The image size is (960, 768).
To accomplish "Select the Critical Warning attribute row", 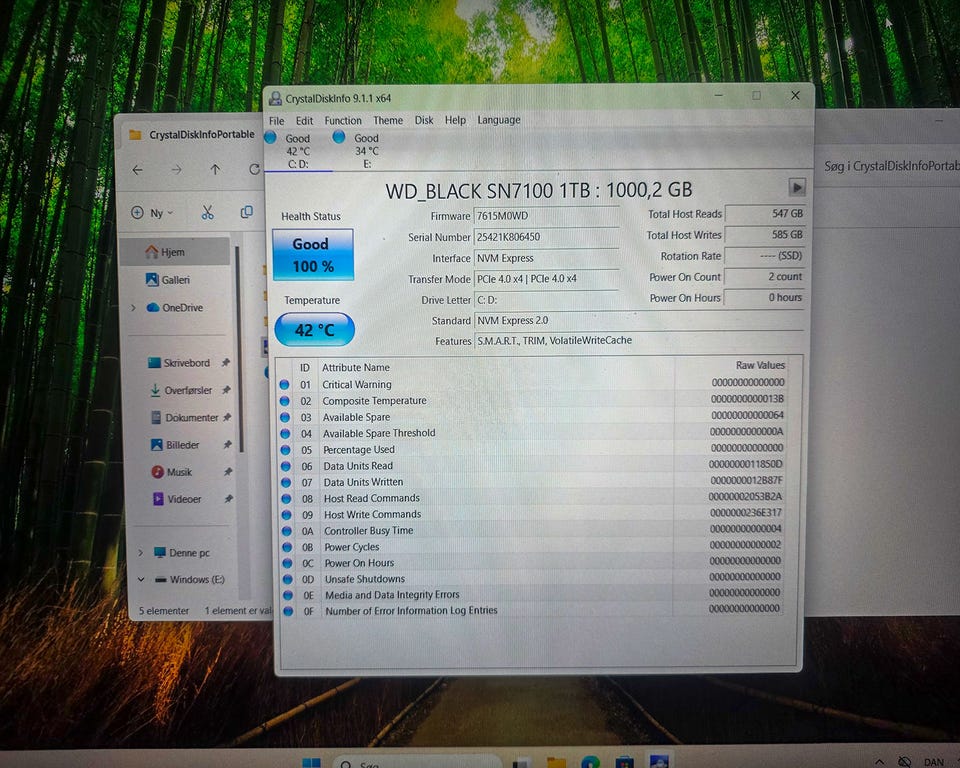I will (x=531, y=384).
